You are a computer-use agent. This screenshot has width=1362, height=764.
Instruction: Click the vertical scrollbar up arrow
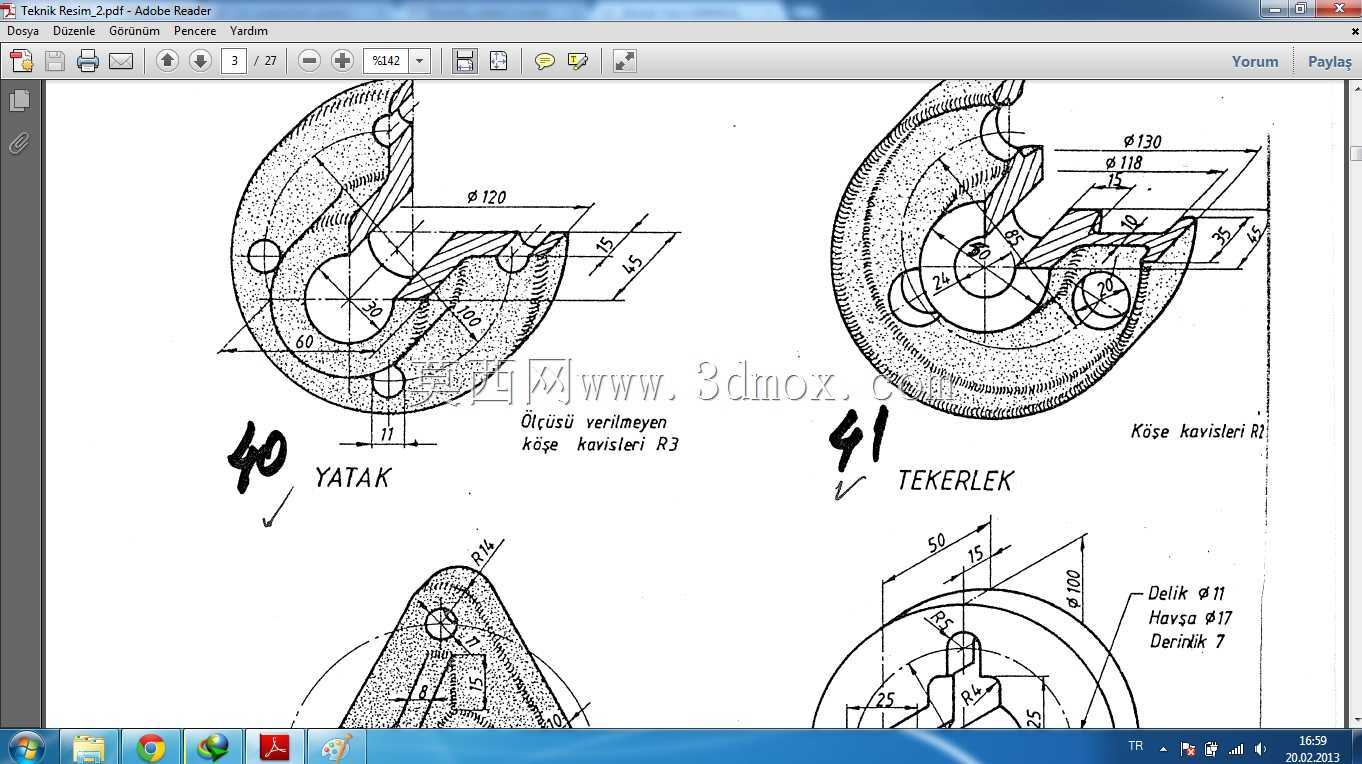[1354, 89]
